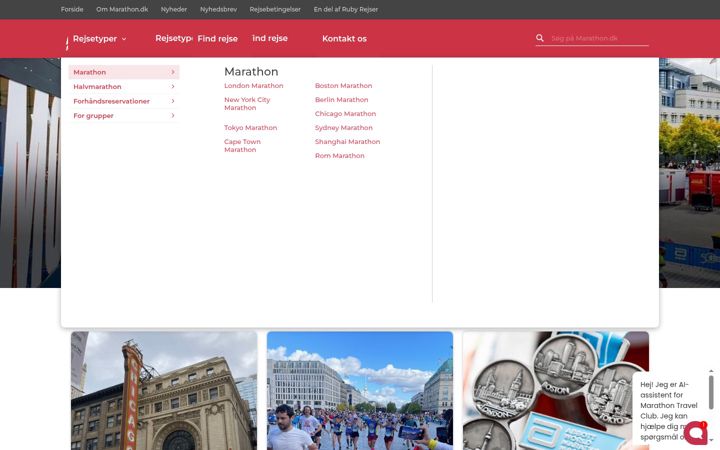Screen dimensions: 720x450
Task: Open Nyhedsbrev link in top bar
Action: click(219, 9)
